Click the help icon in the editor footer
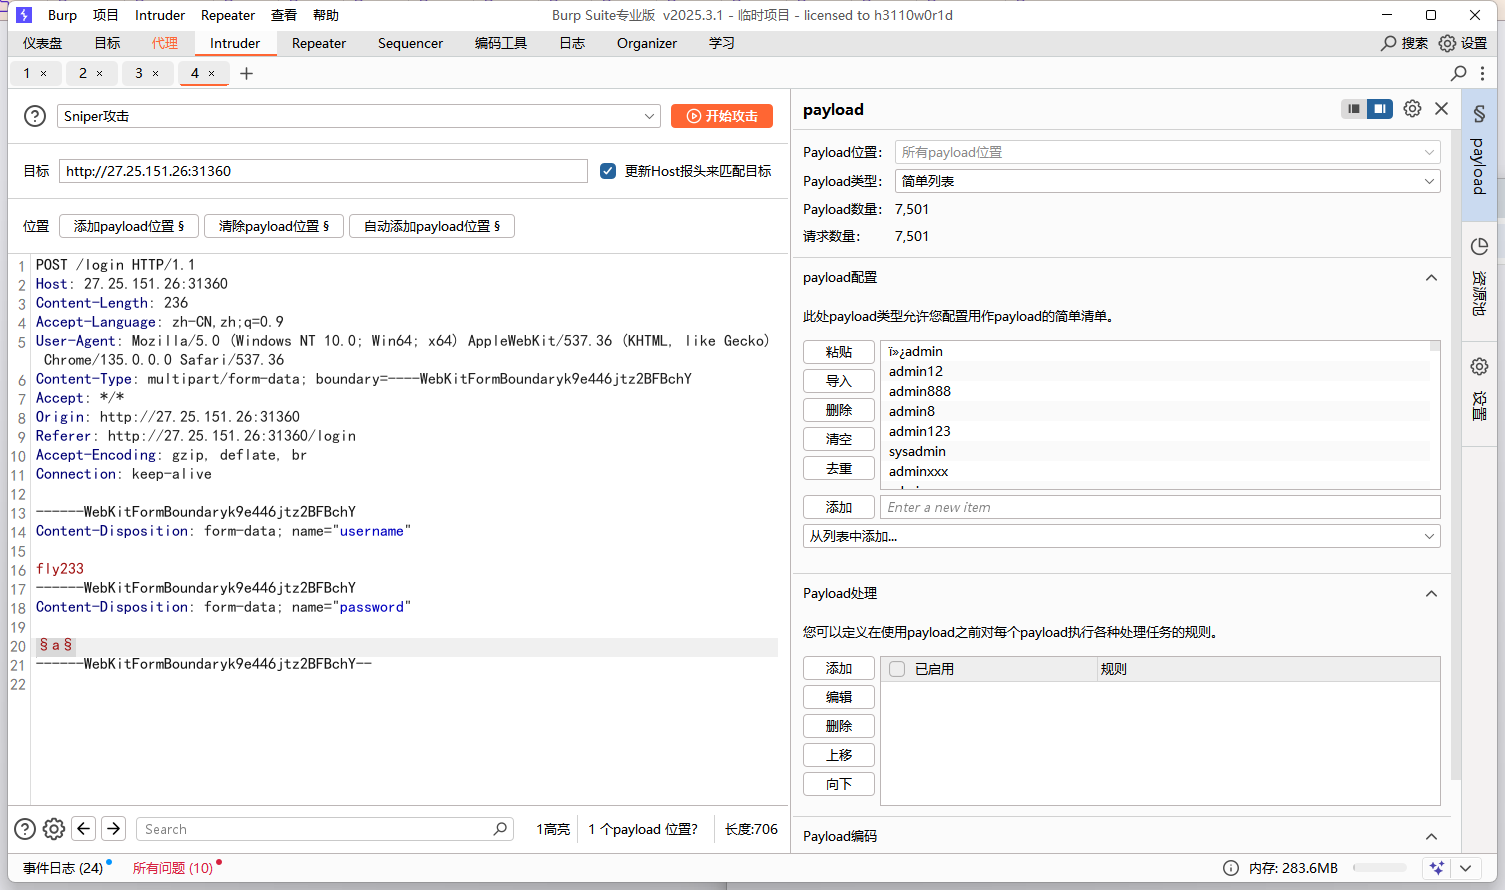1505x890 pixels. coord(25,829)
